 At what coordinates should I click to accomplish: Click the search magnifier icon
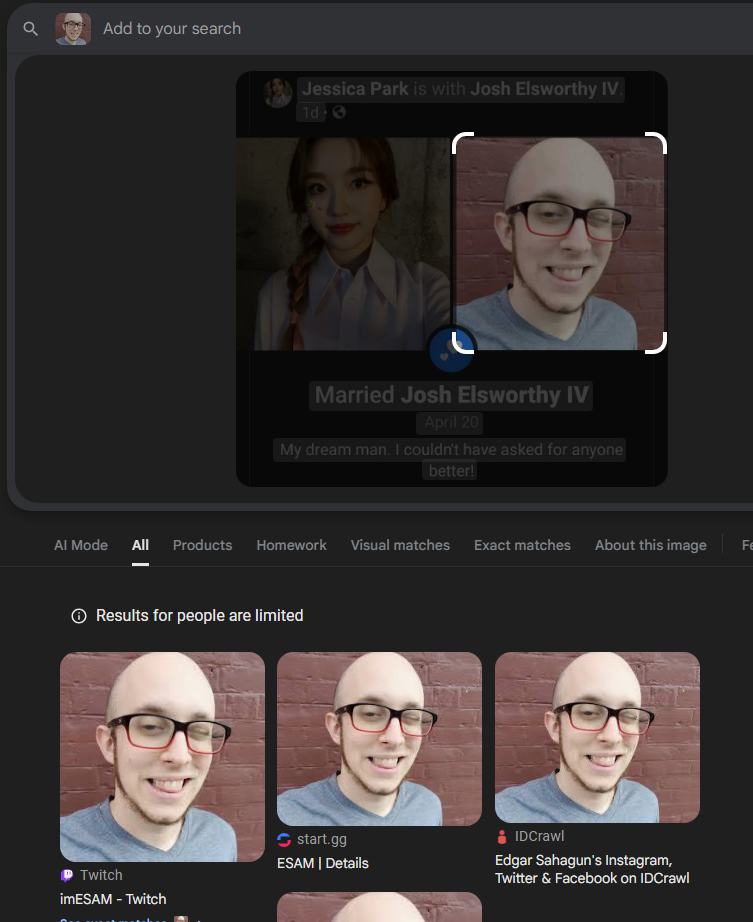point(31,28)
